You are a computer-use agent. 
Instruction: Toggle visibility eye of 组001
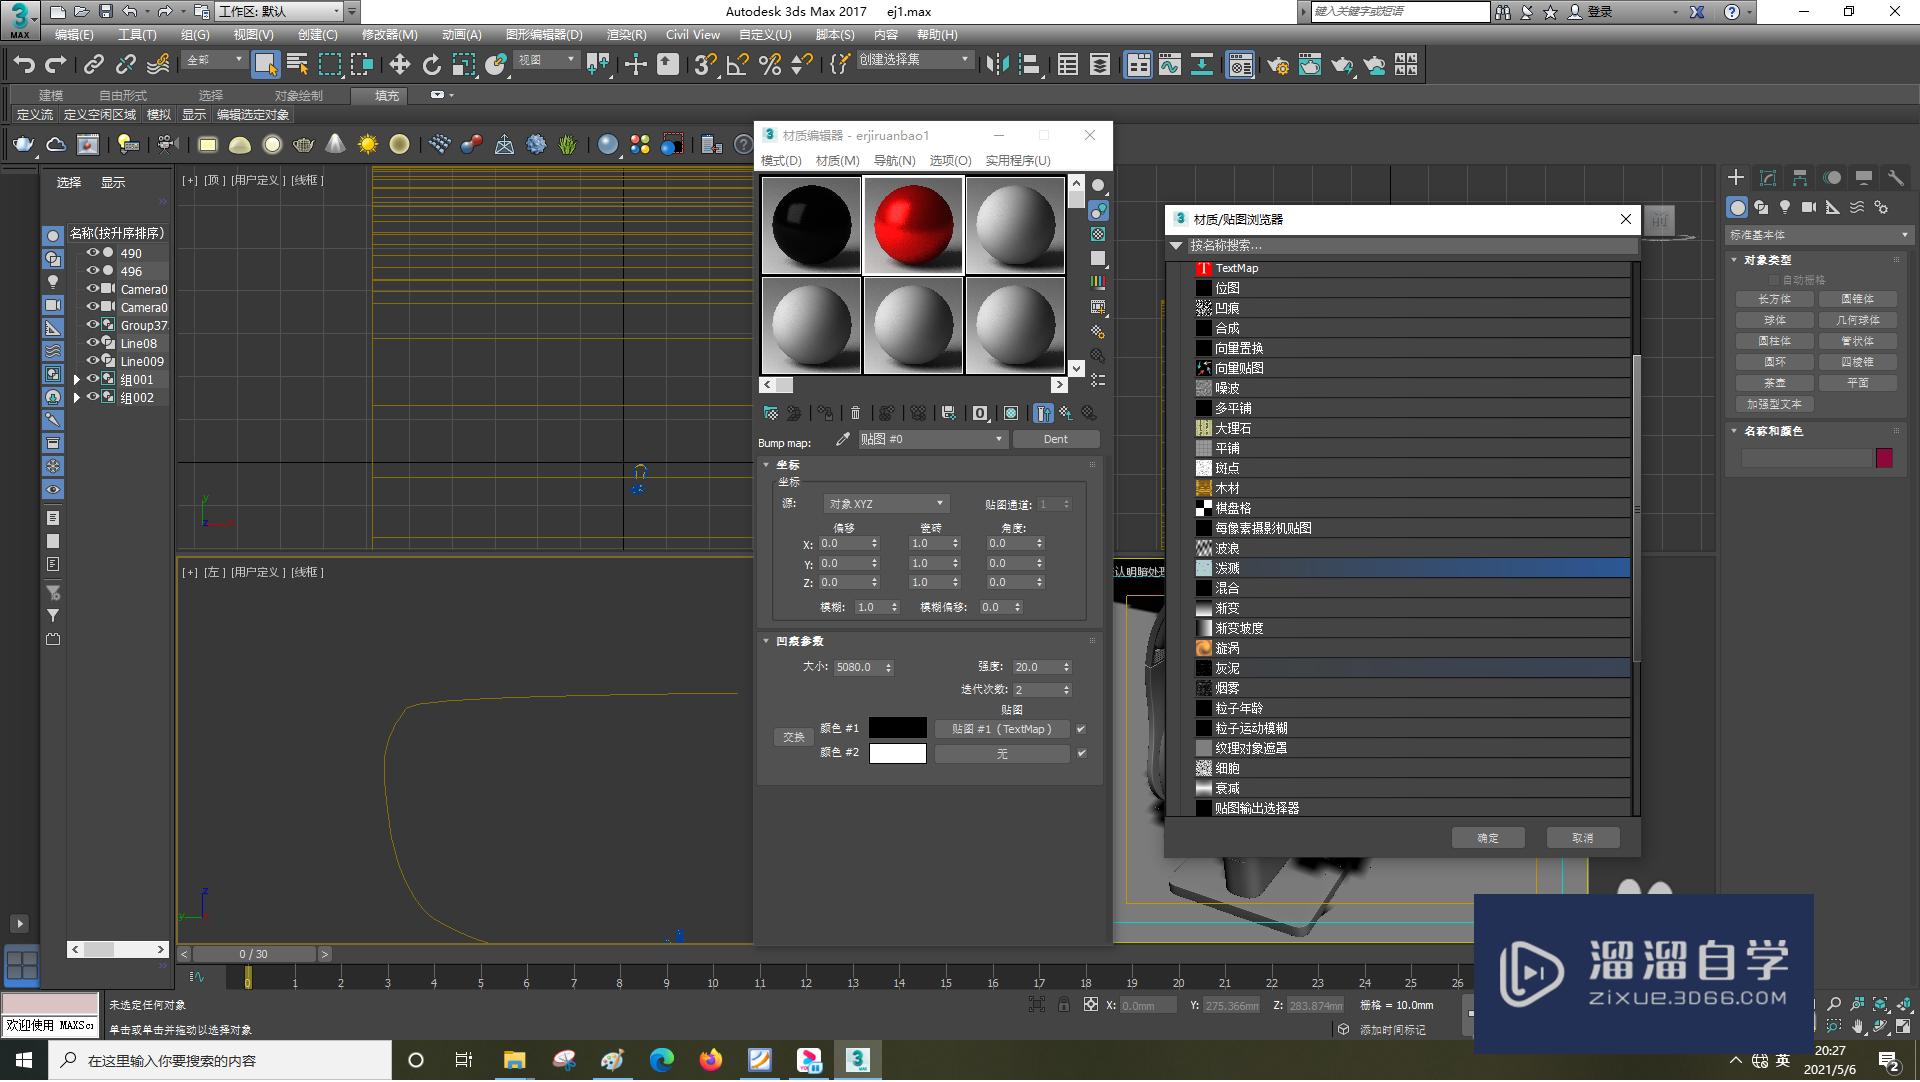(93, 379)
